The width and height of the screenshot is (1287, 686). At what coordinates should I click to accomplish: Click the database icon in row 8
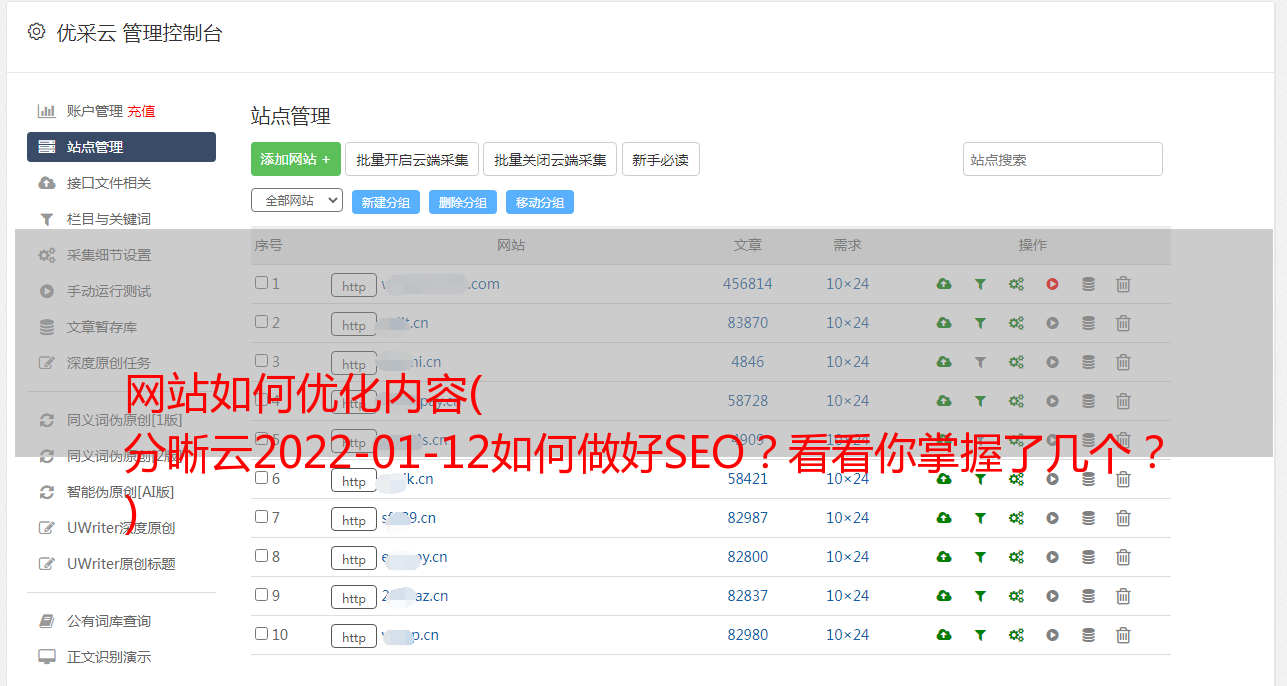(1088, 557)
